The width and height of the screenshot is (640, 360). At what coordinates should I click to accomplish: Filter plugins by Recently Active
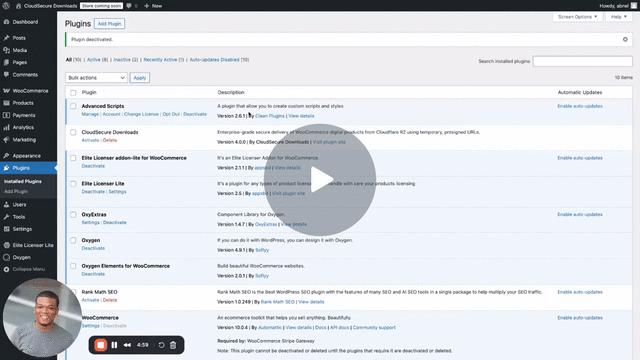point(160,60)
